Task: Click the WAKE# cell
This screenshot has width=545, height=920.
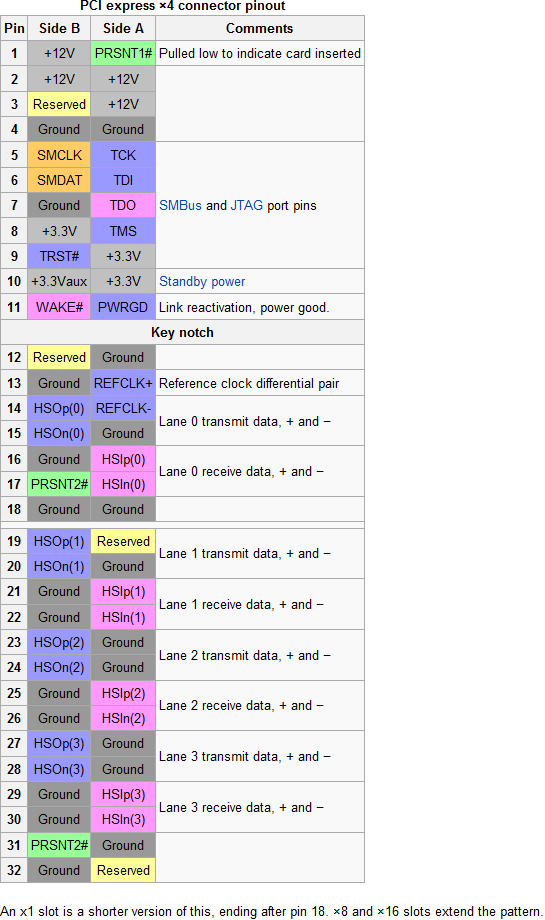Action: pyautogui.click(x=59, y=307)
